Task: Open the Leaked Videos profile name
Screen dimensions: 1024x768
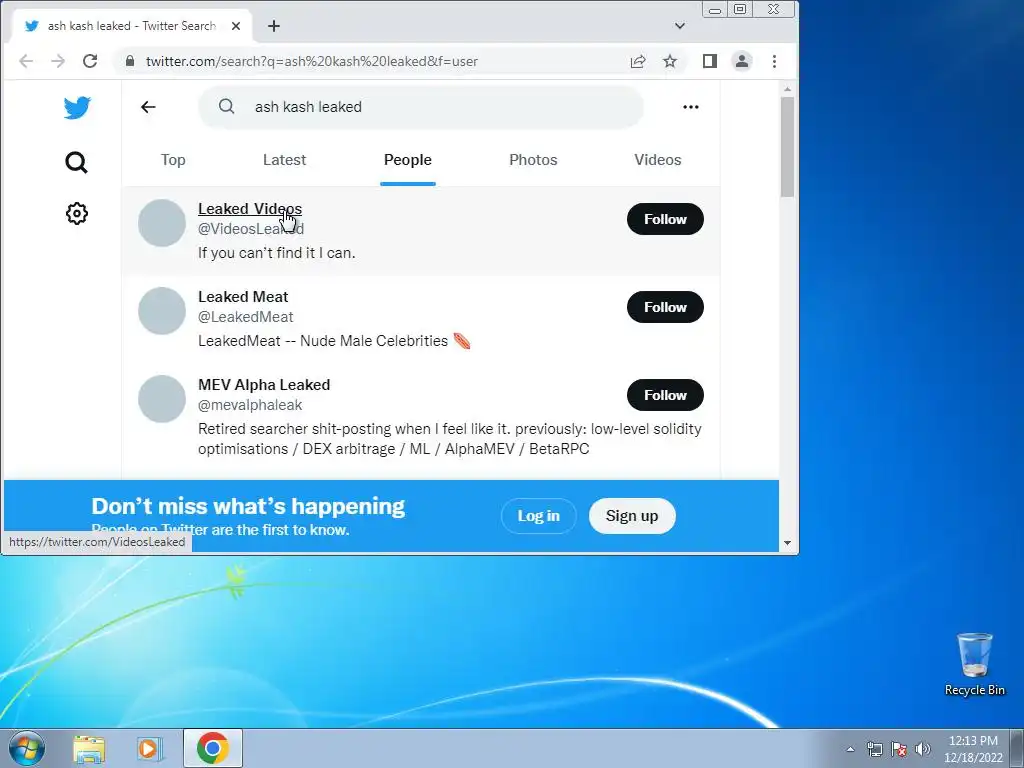Action: click(x=249, y=209)
